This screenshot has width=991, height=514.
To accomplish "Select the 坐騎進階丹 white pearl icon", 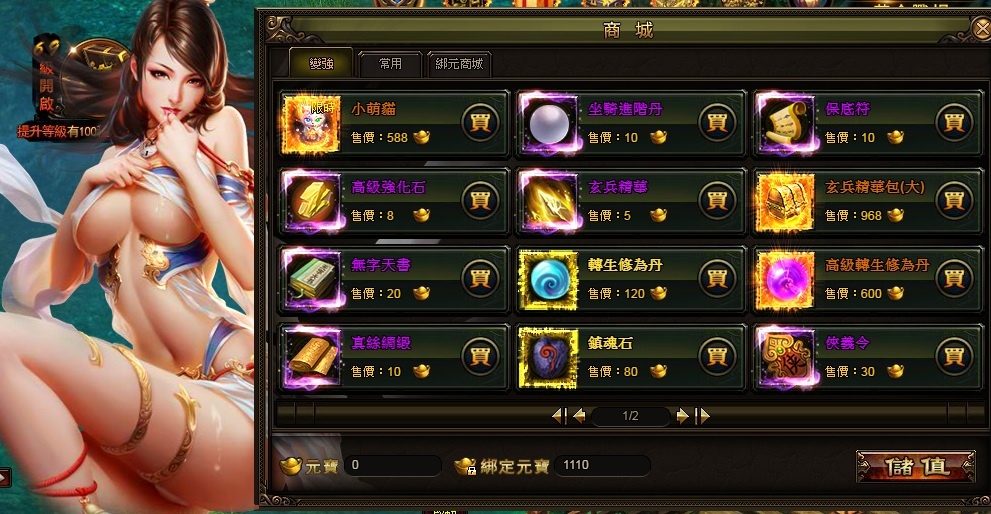I will (x=549, y=124).
